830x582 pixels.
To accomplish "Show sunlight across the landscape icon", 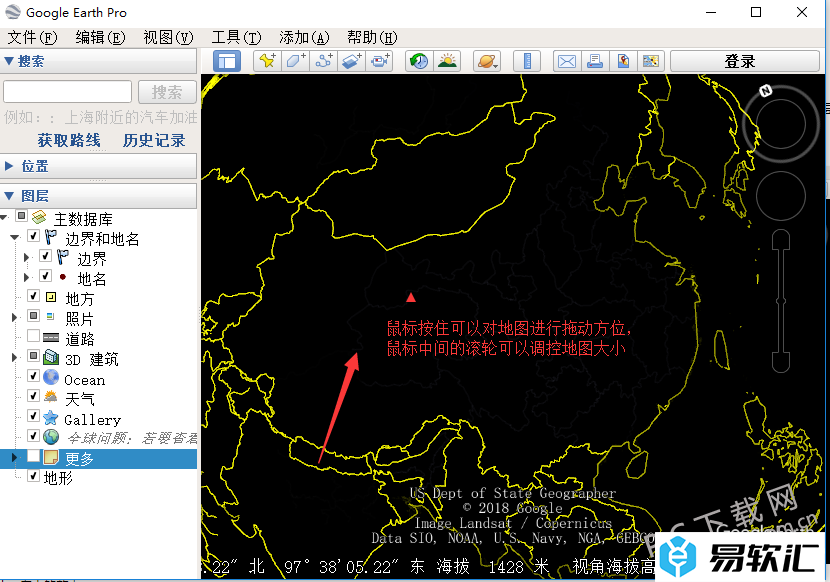I will (x=447, y=61).
